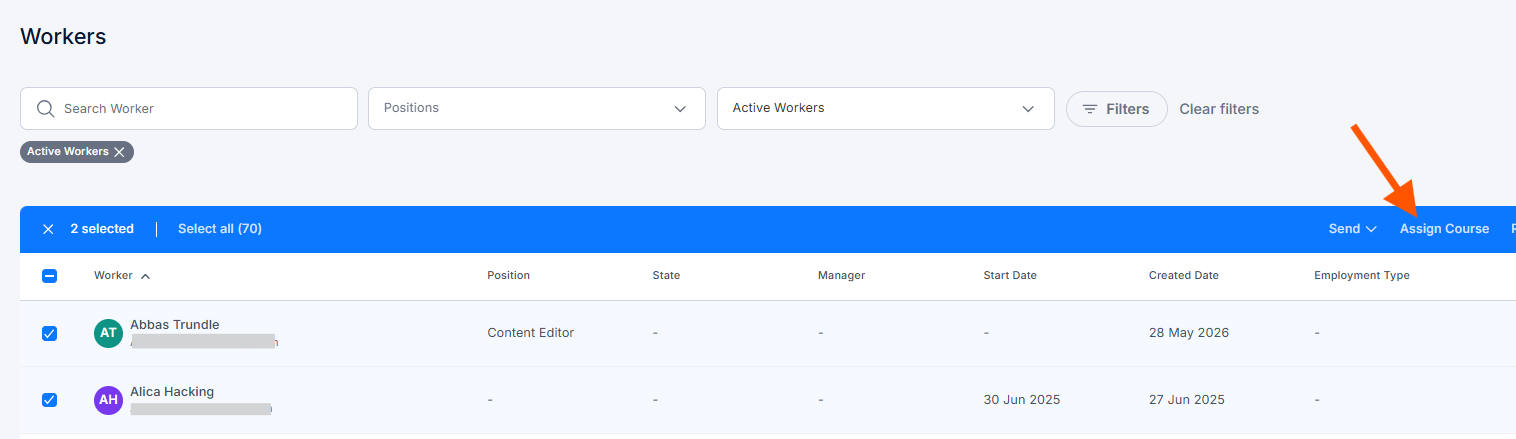Click the AT avatar for Abbas Trundle
Screen dimensions: 1516x439
[108, 333]
